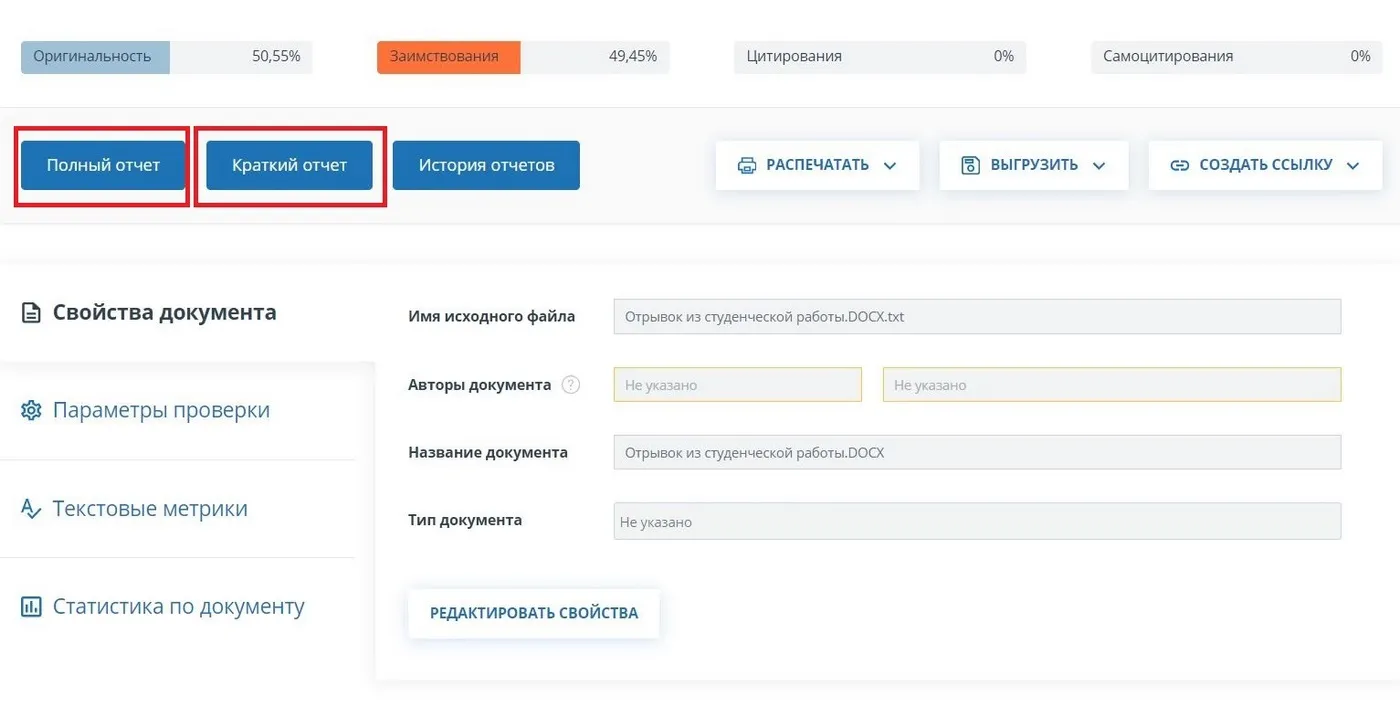Open the Тип документа field
Viewport: 1400px width, 728px height.
click(x=977, y=521)
